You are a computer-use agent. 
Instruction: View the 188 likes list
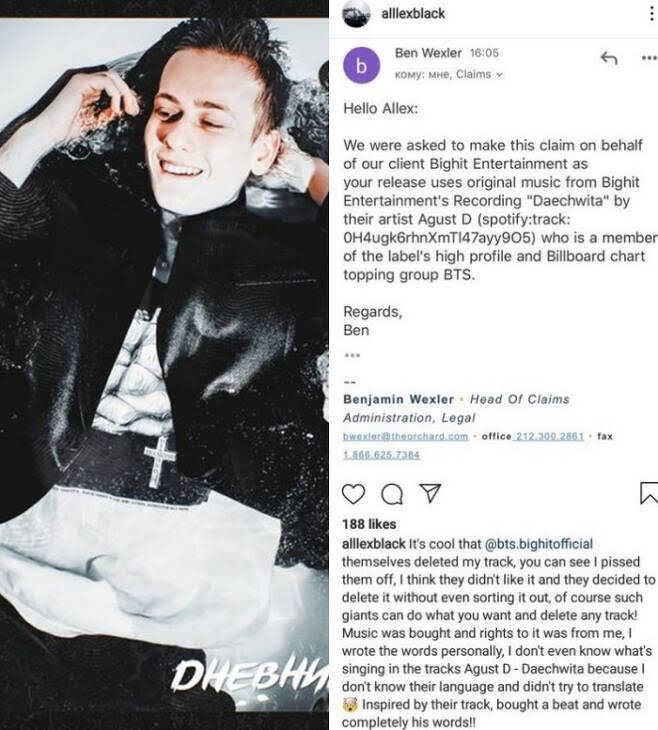point(369,524)
